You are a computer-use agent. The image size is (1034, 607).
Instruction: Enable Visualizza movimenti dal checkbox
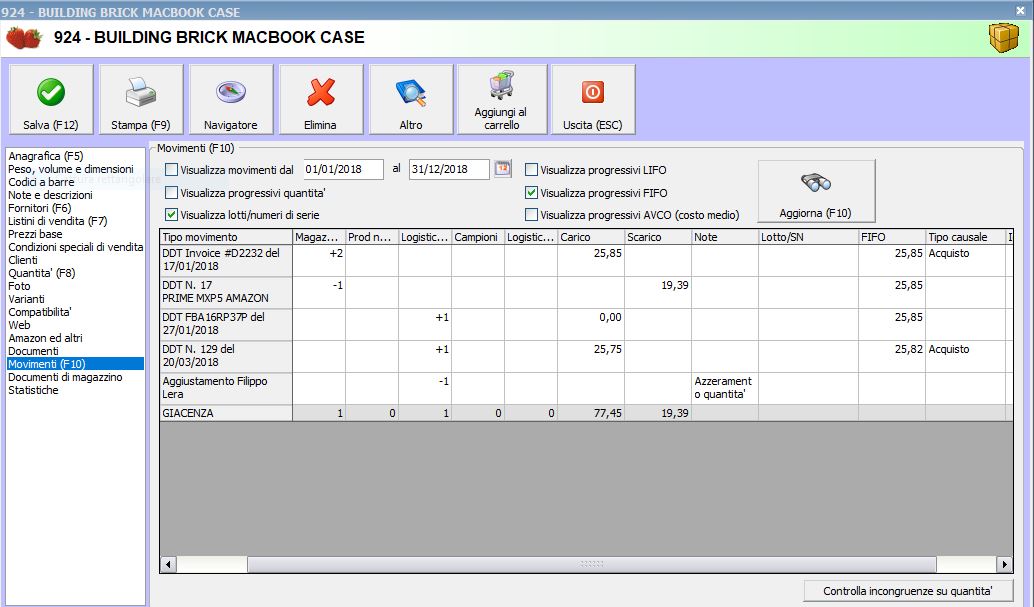[171, 170]
